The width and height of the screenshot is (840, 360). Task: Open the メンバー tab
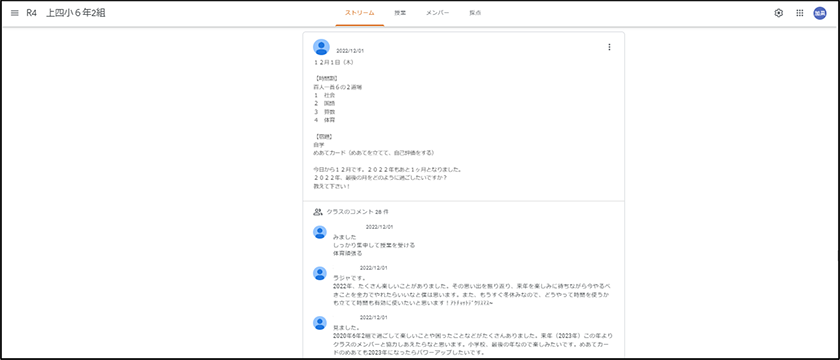[437, 13]
